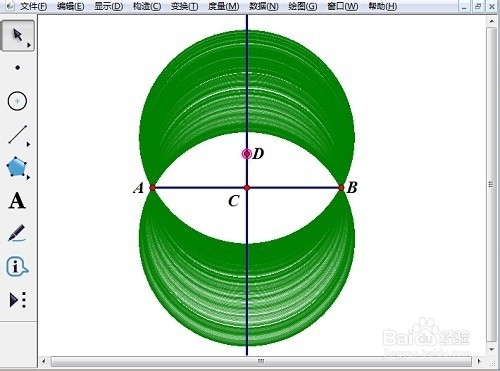Click horizontal scrollbar left arrow
The image size is (500, 371).
43,361
